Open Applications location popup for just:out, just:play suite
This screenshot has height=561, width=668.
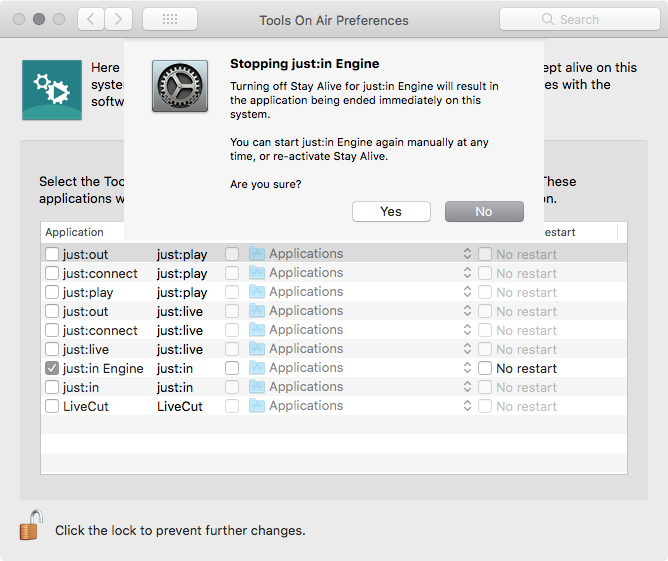pyautogui.click(x=360, y=253)
